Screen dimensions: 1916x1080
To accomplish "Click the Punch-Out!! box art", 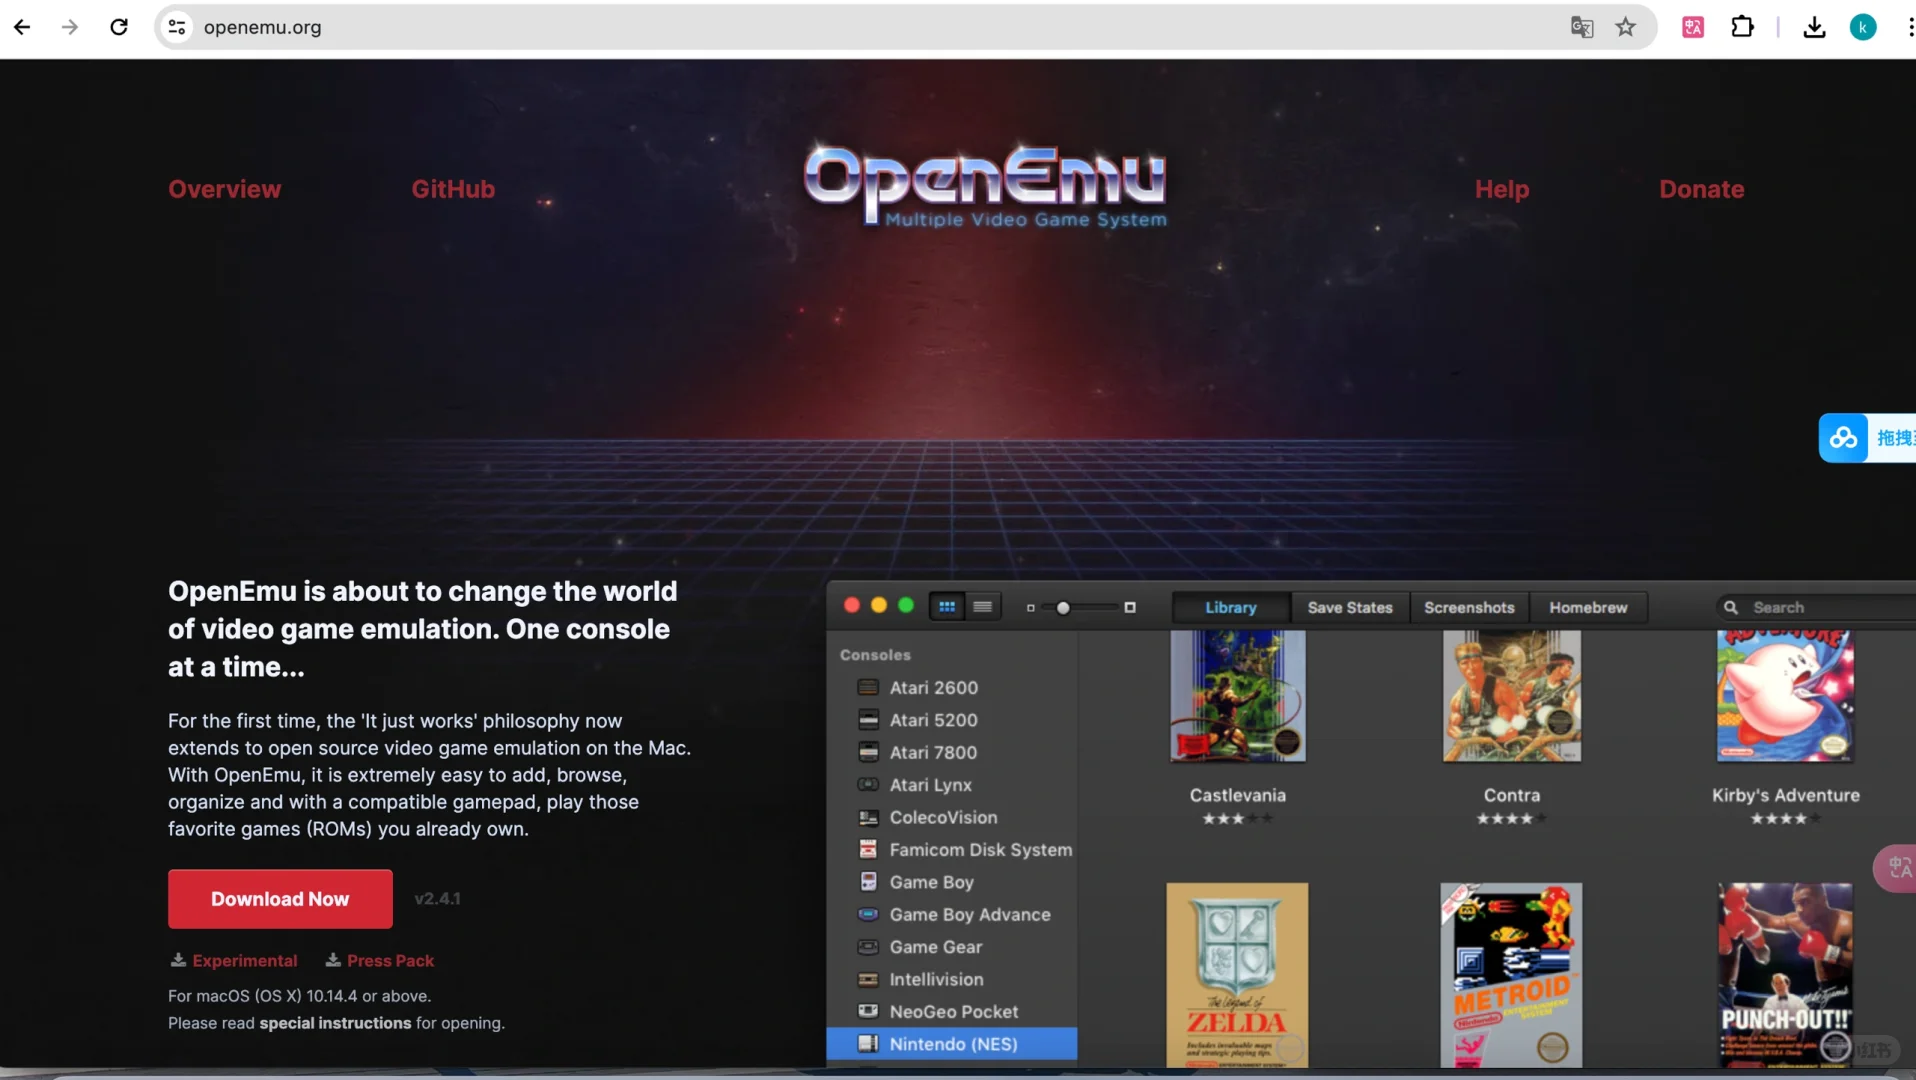I will click(1785, 975).
